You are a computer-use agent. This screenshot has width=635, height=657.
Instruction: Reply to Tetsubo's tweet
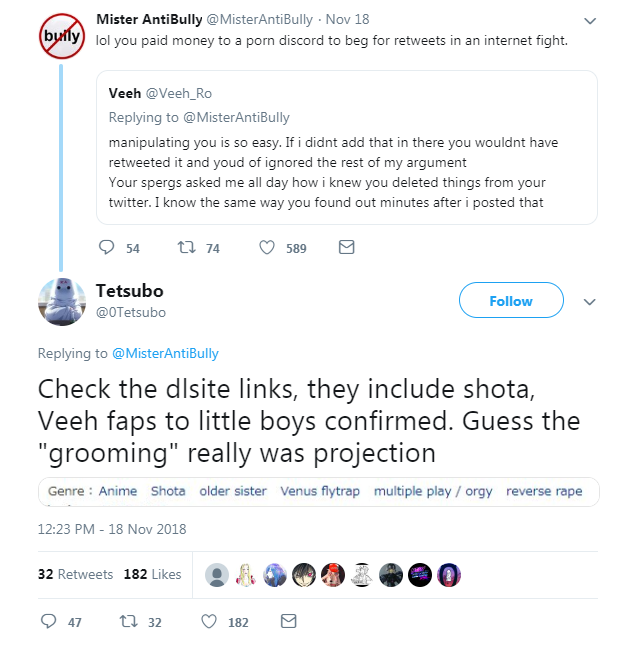(x=49, y=621)
